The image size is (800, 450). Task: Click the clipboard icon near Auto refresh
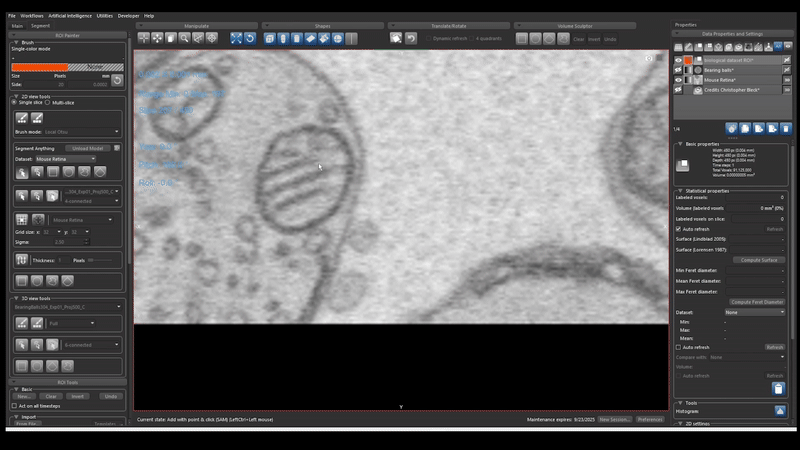778,388
